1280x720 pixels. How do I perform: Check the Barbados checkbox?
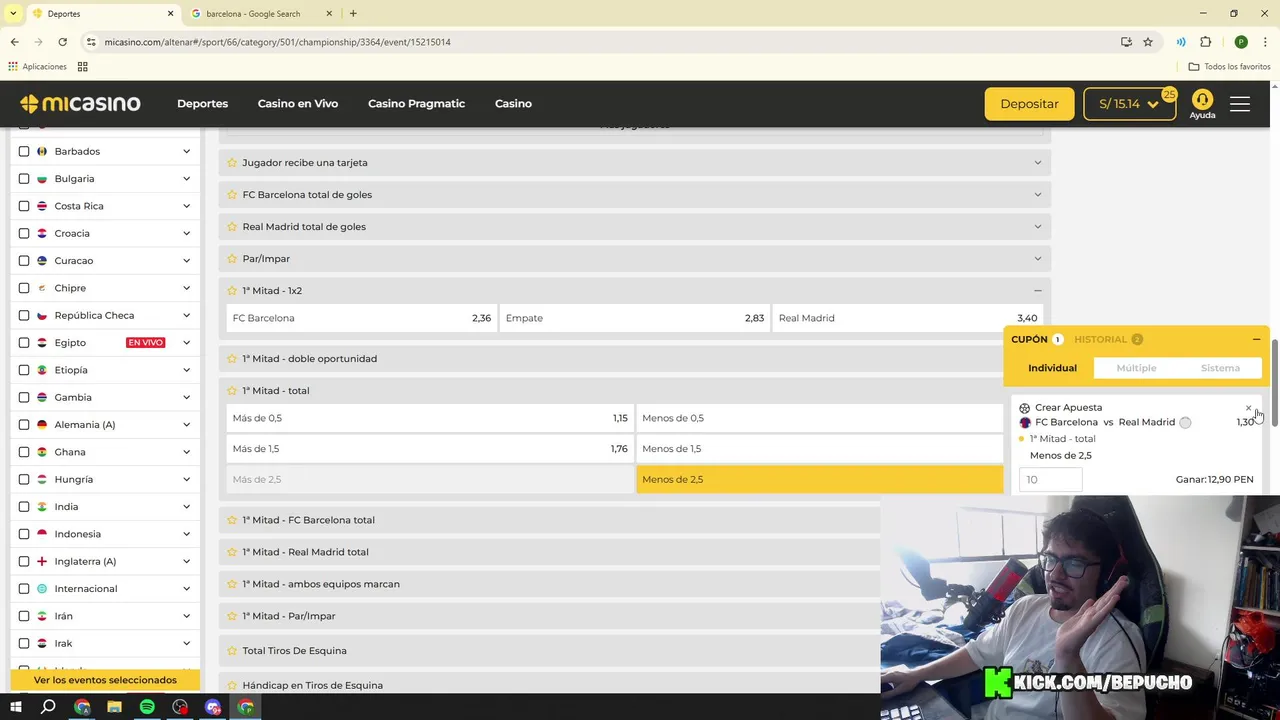click(24, 151)
